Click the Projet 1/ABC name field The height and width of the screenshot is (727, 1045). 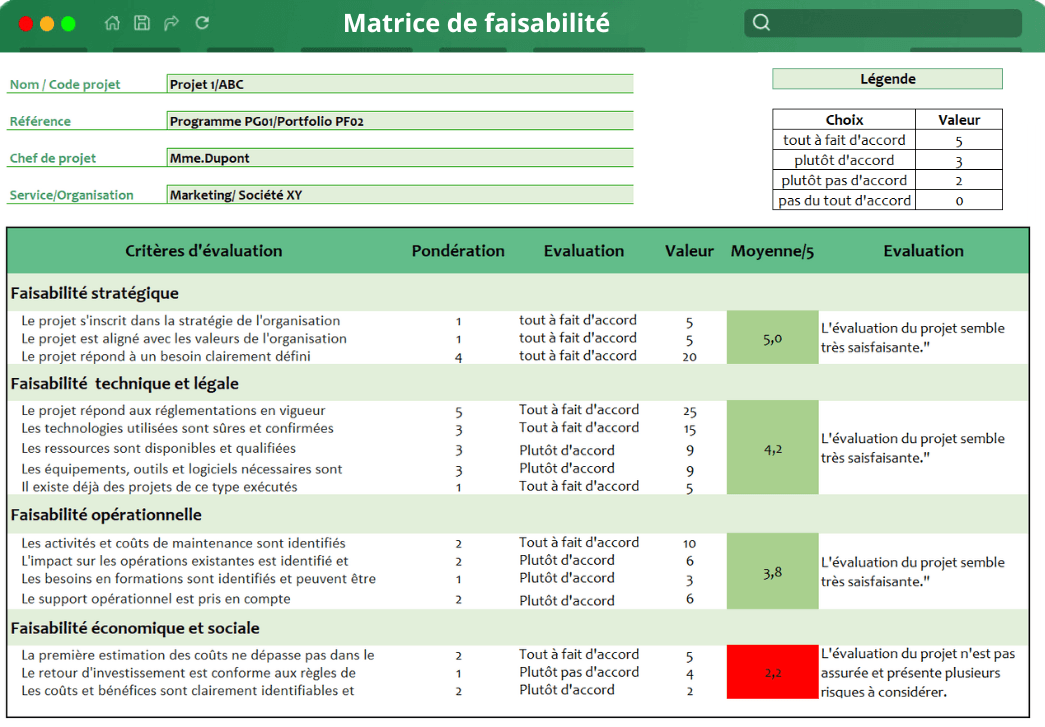[400, 84]
